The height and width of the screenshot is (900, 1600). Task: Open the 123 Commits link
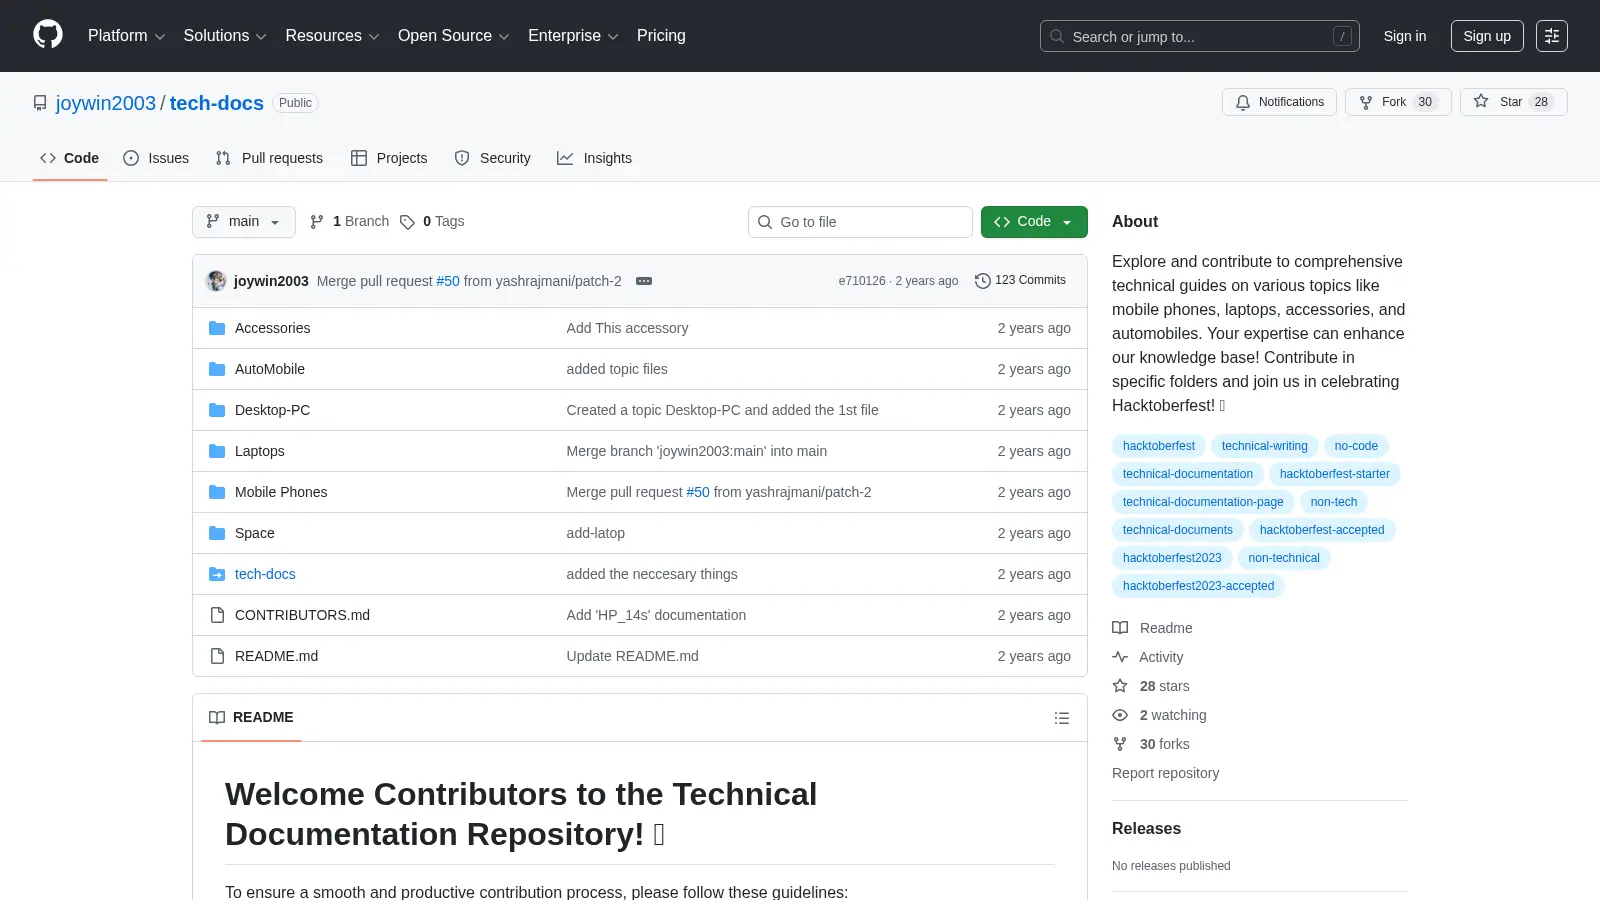point(1020,281)
